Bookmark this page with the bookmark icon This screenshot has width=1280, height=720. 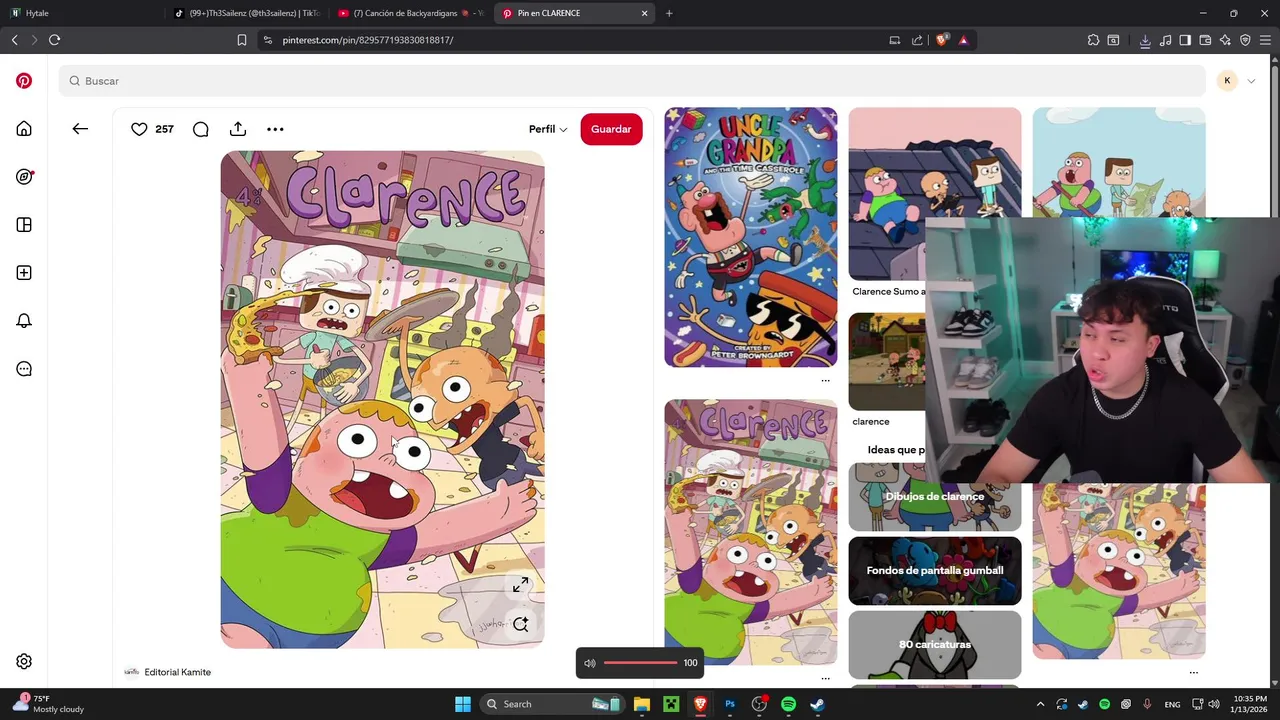coord(241,40)
